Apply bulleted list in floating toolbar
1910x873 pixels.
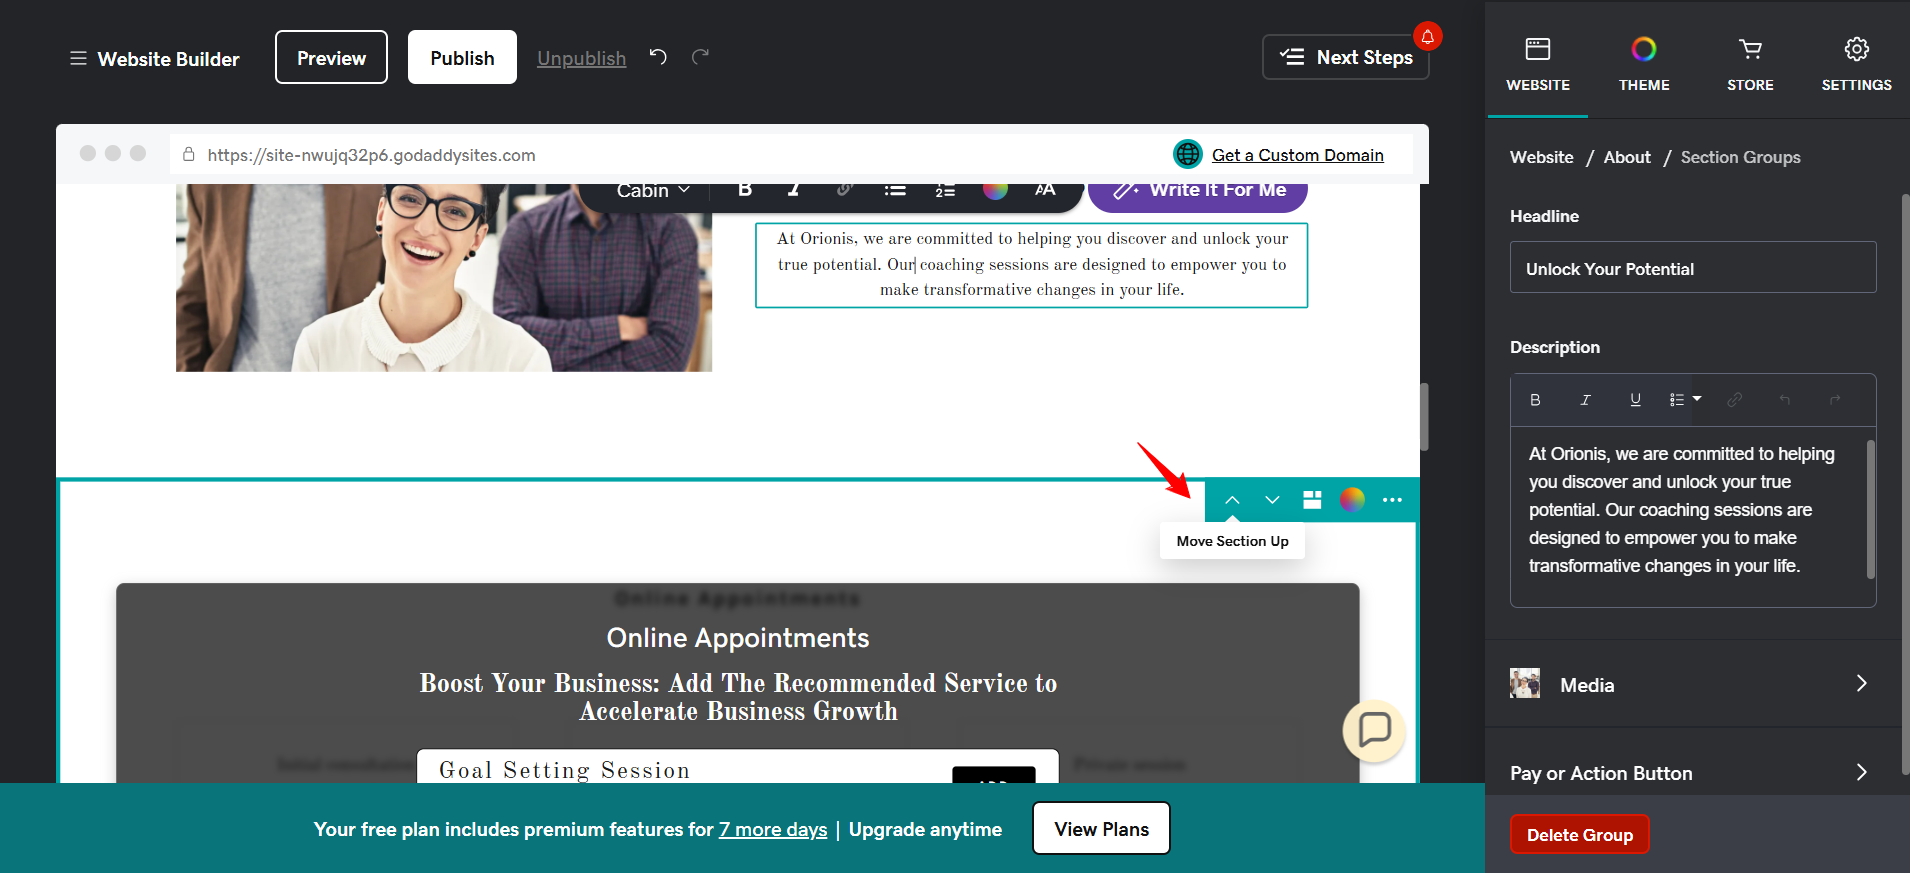[x=895, y=191]
